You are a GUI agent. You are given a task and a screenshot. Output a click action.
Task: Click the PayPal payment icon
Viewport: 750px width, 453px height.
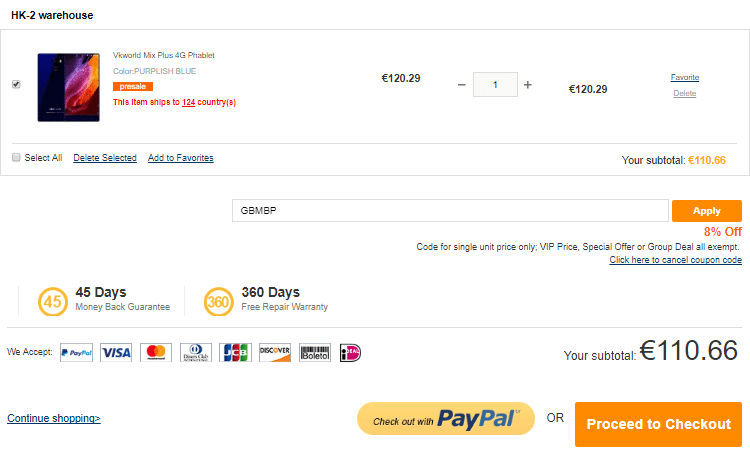click(77, 353)
